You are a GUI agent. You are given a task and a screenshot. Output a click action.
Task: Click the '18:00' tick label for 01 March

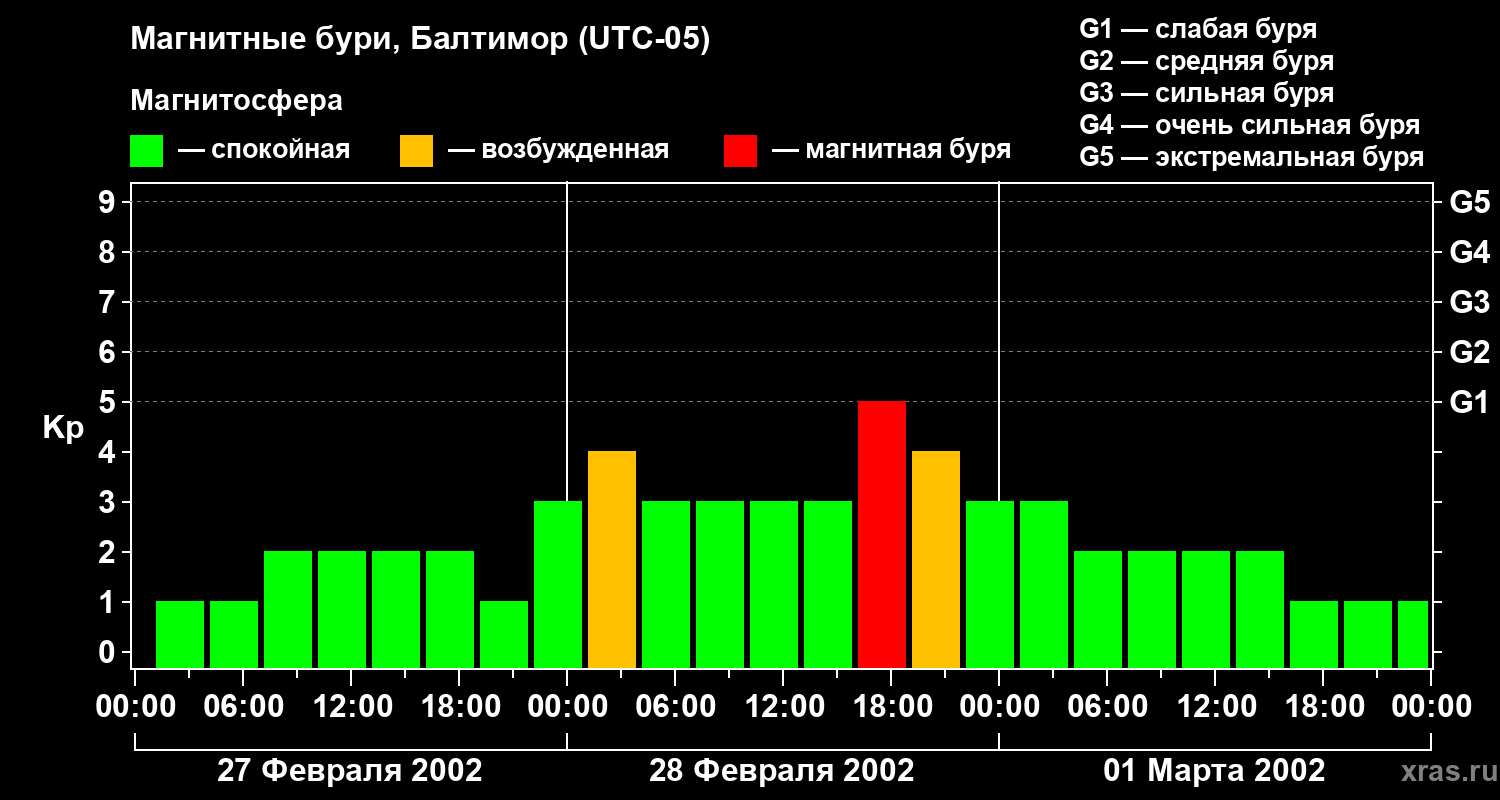1323,707
